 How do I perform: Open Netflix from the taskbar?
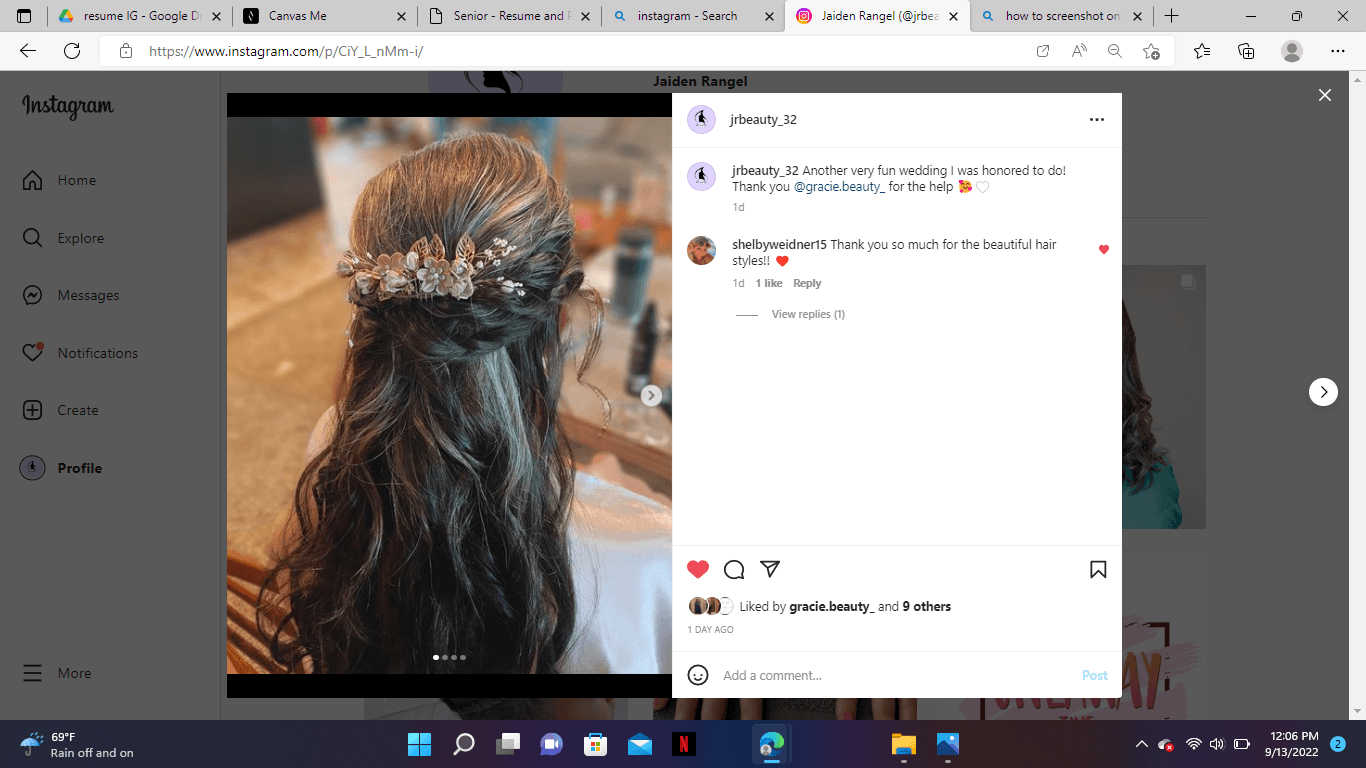pos(683,744)
